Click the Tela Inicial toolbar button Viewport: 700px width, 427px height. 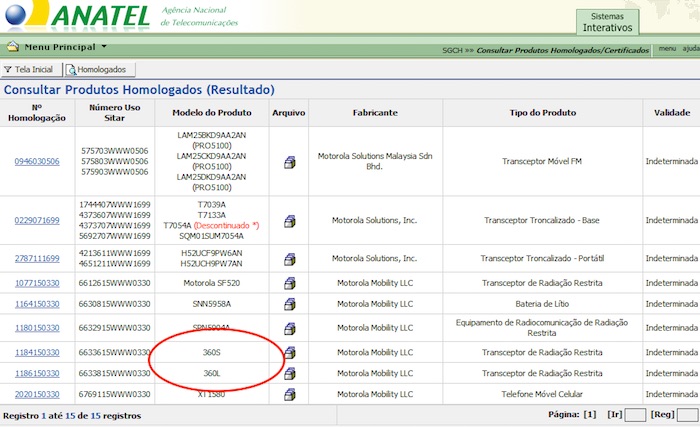pos(32,69)
